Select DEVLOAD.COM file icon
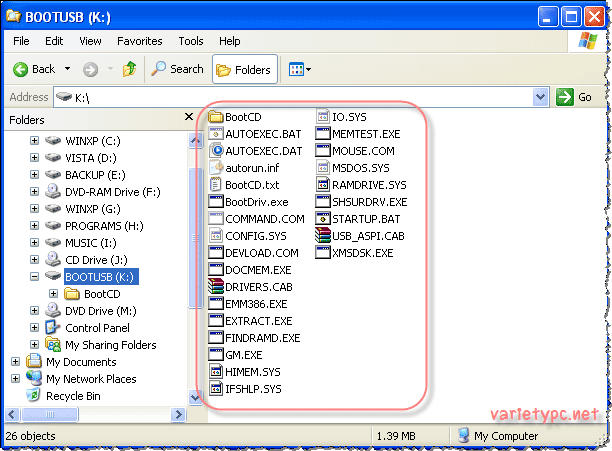This screenshot has width=612, height=451. tap(215, 252)
